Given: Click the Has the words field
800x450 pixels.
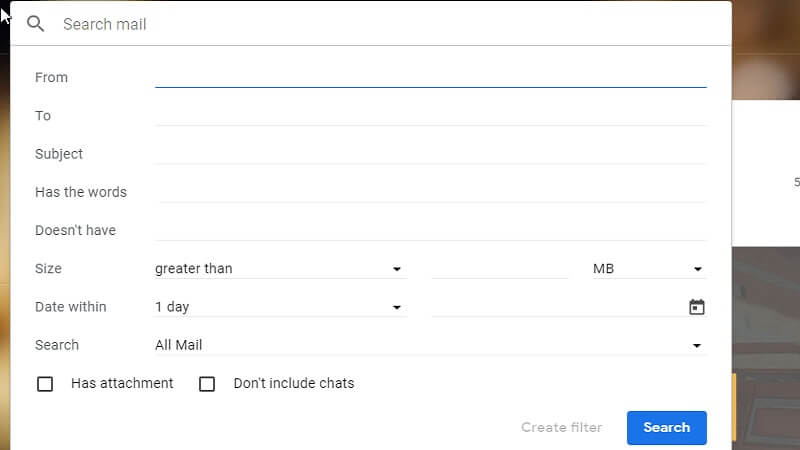Looking at the screenshot, I should click(x=430, y=191).
